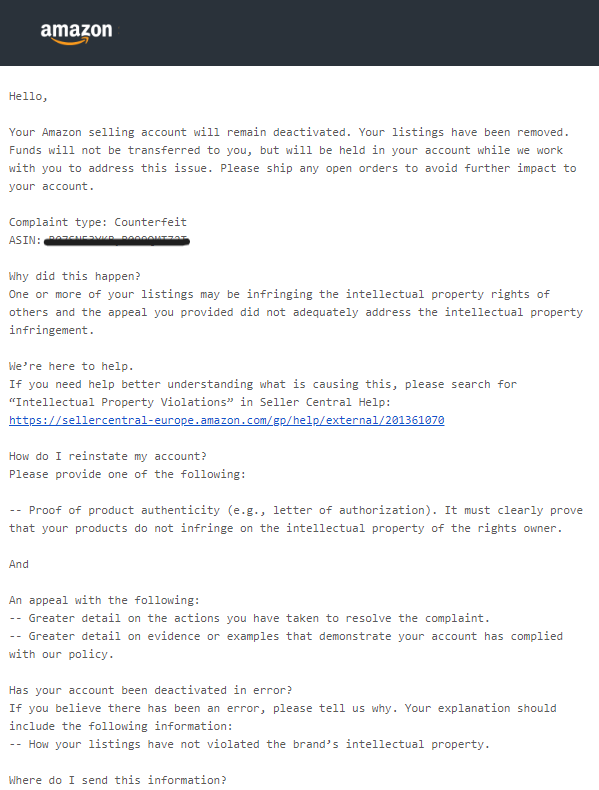Screen dimensions: 599x790
Task: Click the "Your Amazon selling account" first sentence
Action: tap(180, 133)
